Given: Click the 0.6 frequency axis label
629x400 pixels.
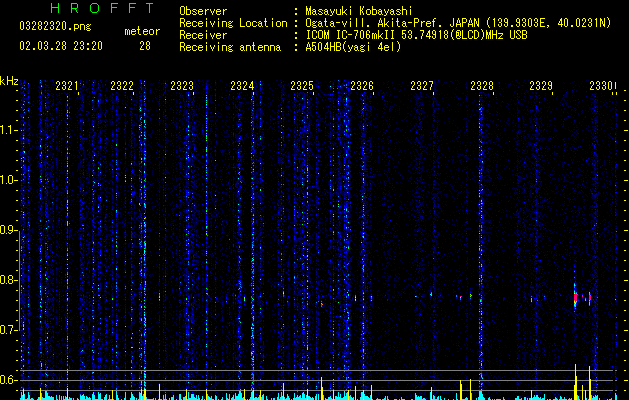Looking at the screenshot, I should tap(8, 380).
